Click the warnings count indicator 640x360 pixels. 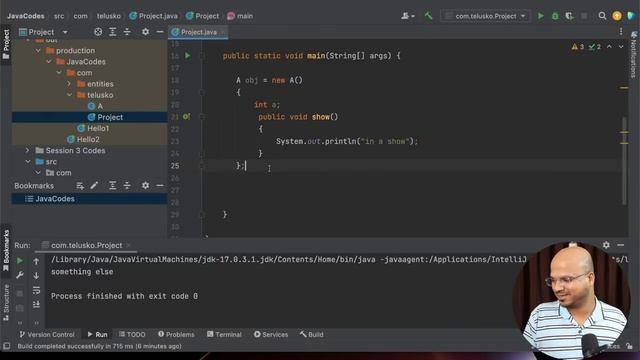578,47
